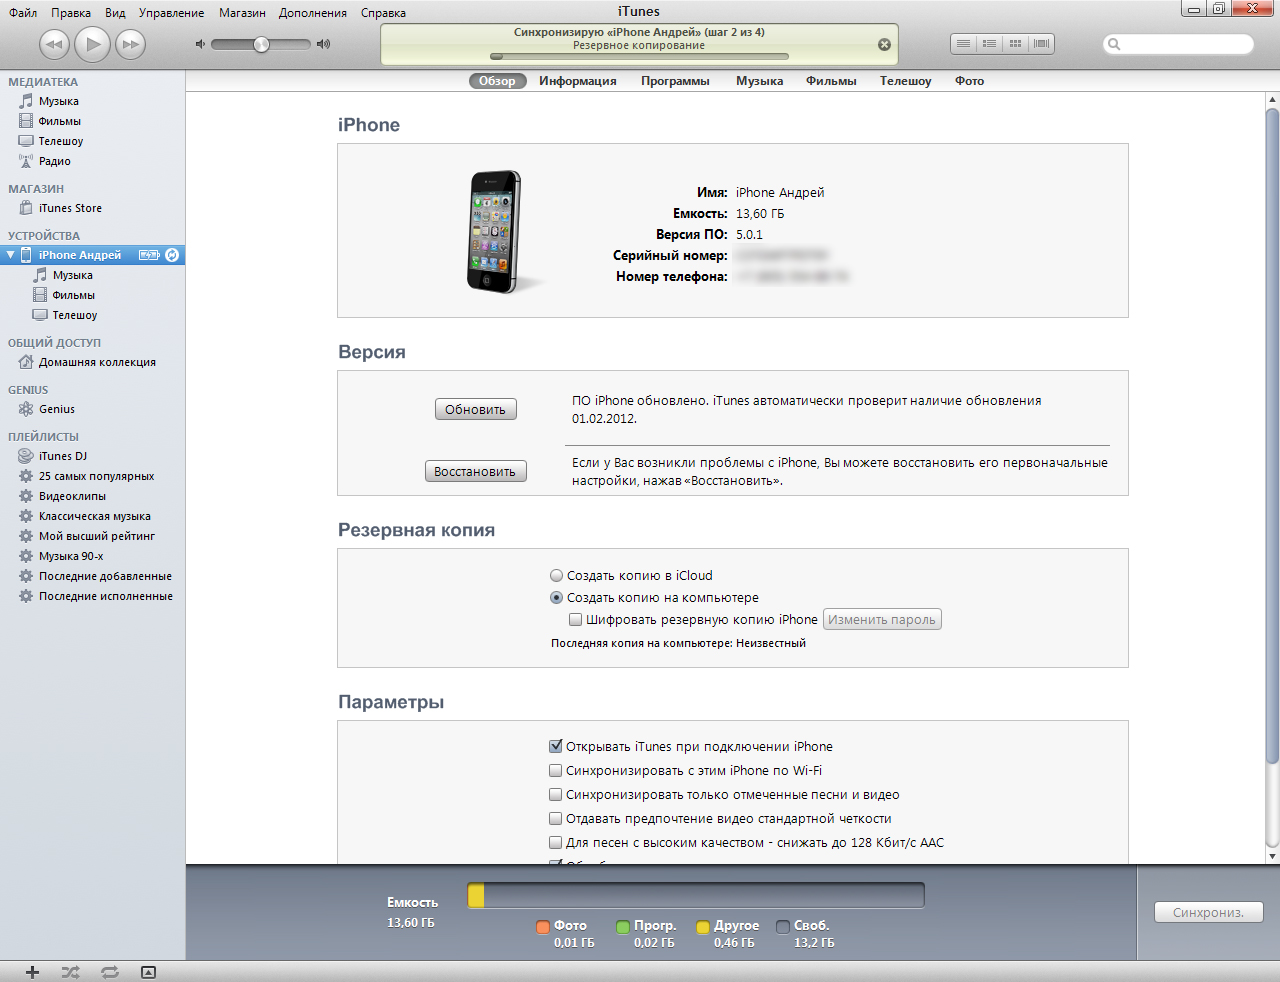The image size is (1280, 982).
Task: Switch to song list view
Action: pyautogui.click(x=963, y=44)
